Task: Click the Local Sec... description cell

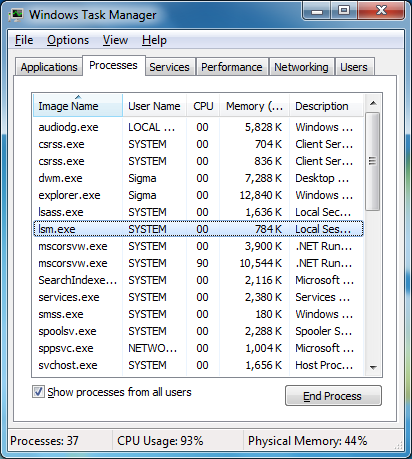Action: (x=323, y=212)
